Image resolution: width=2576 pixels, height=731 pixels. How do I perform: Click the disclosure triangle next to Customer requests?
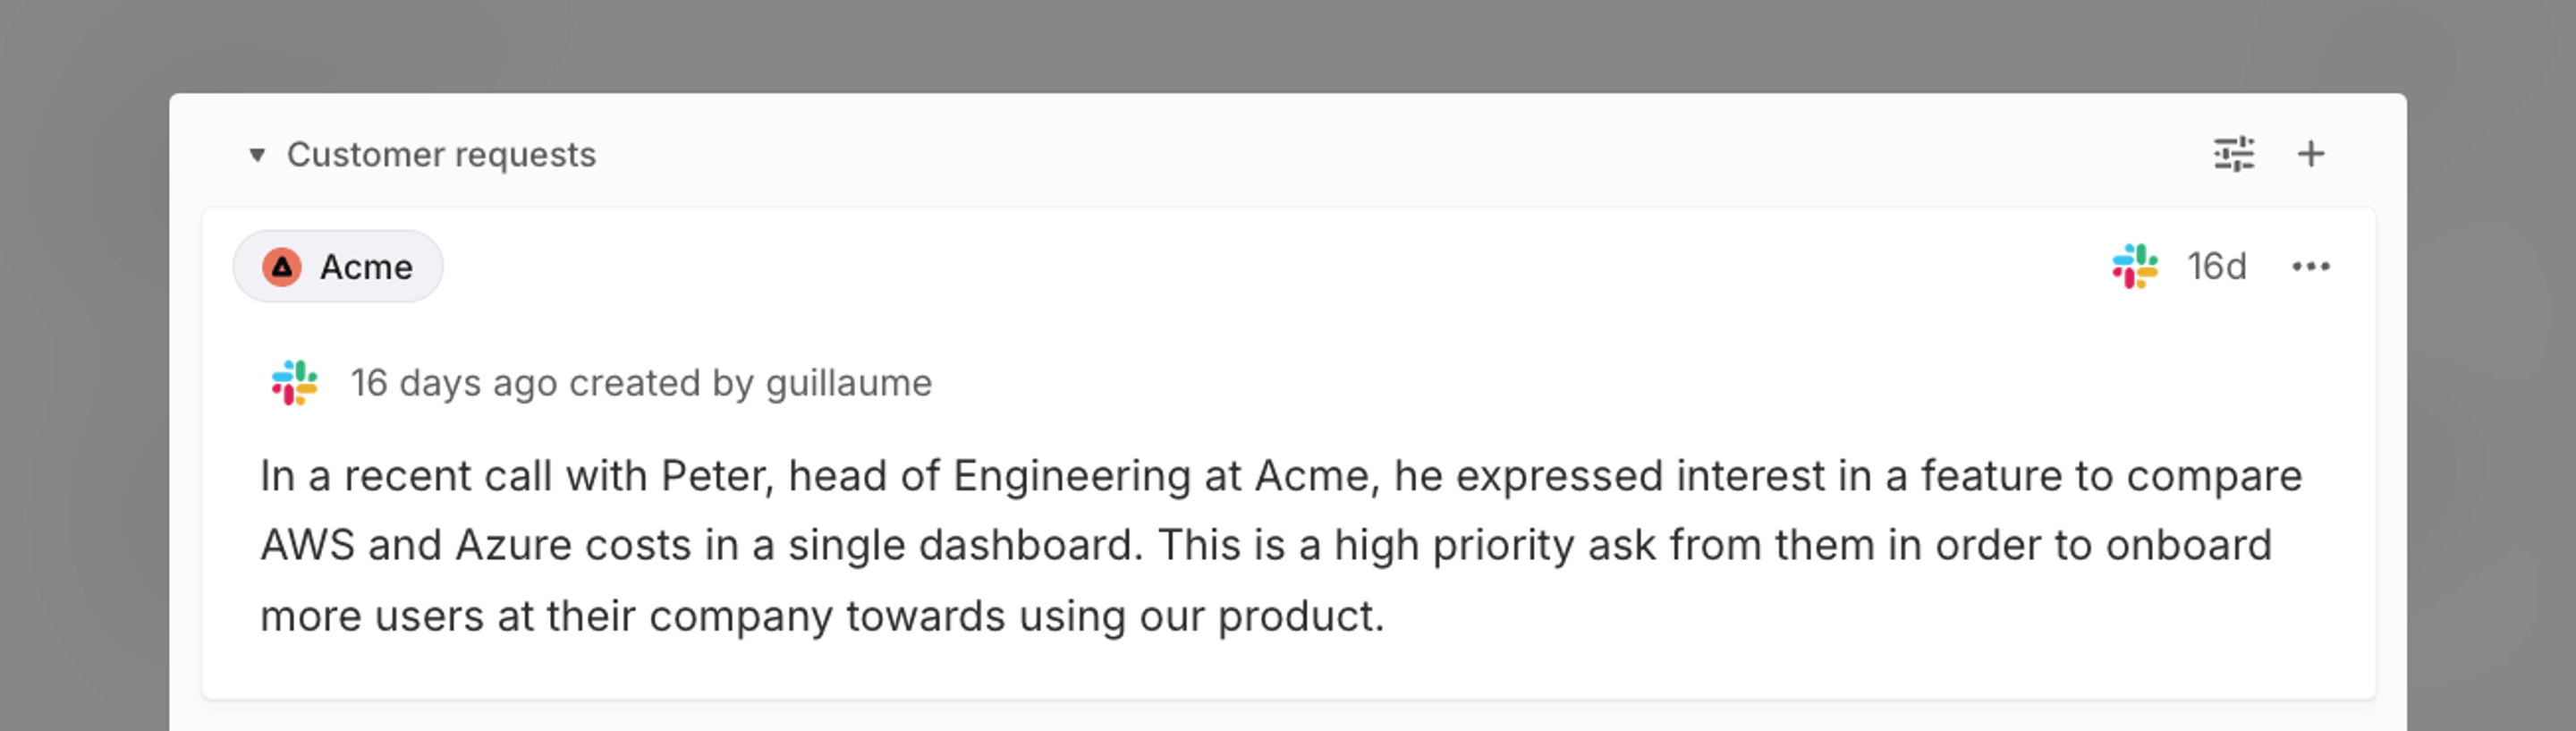[257, 155]
